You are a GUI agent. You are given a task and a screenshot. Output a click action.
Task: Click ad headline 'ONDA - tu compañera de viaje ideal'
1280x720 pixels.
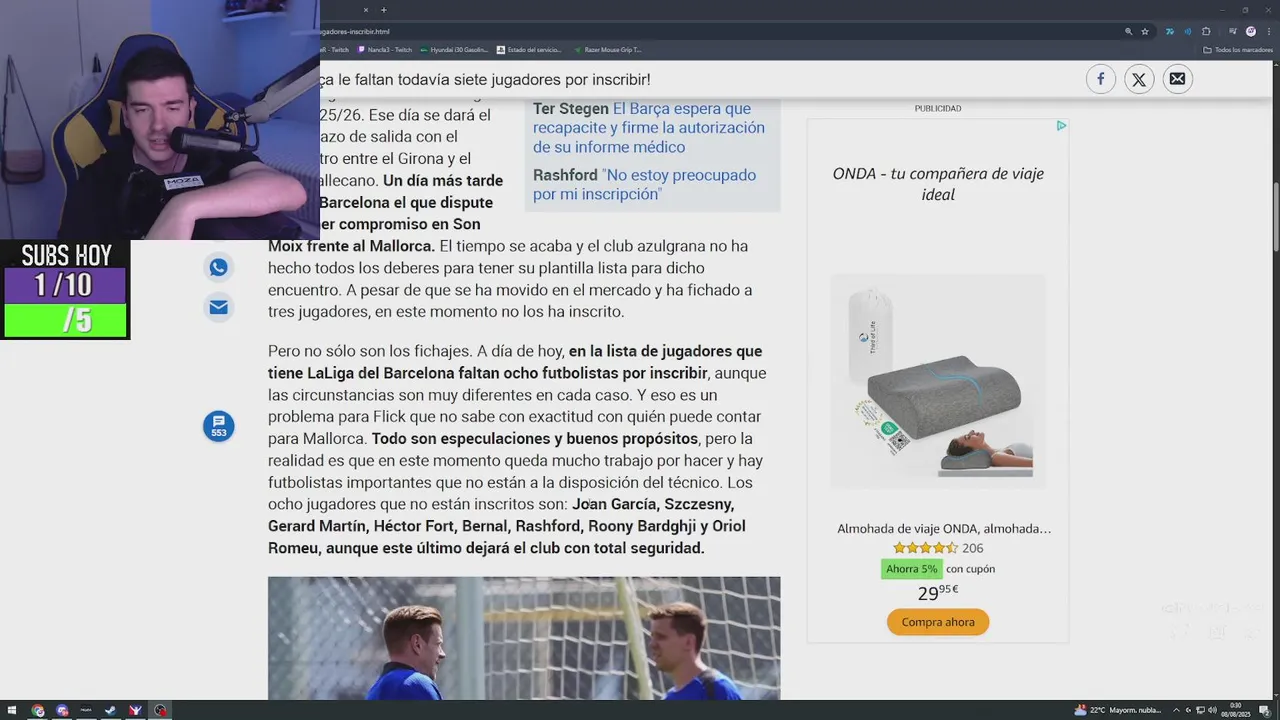[x=938, y=184]
